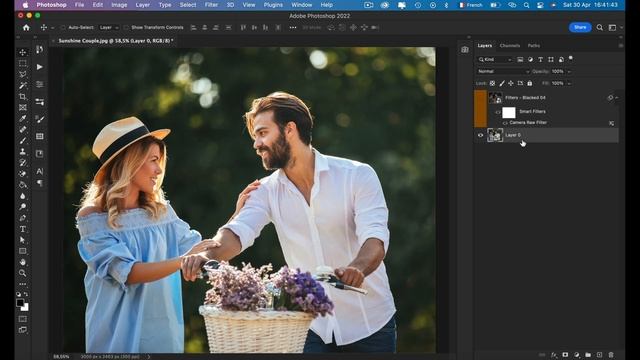Open the Kind filter dropdown

[495, 60]
